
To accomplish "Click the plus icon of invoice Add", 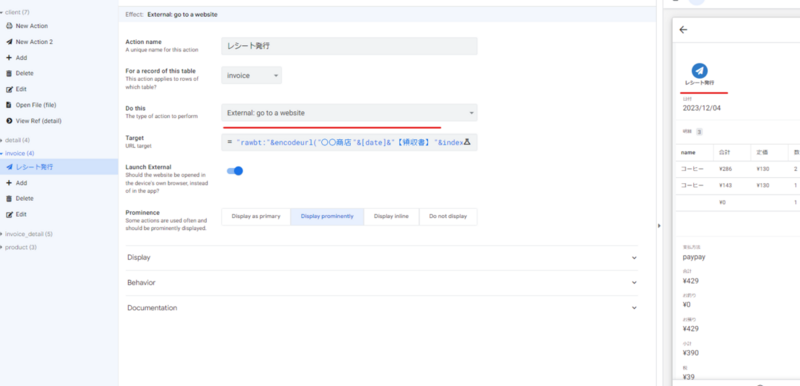I will [x=9, y=183].
